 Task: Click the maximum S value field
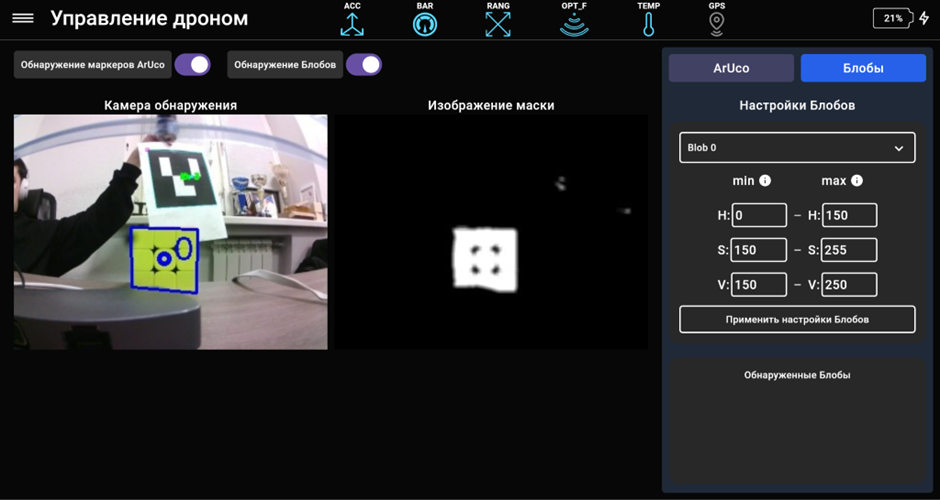coord(849,250)
